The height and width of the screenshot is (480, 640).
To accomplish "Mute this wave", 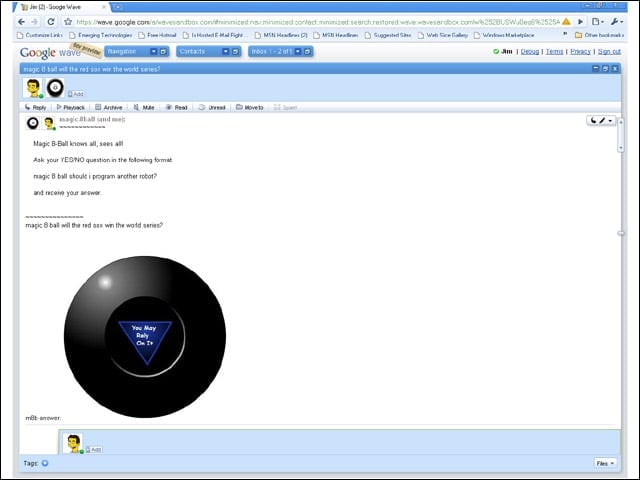I will coord(144,107).
